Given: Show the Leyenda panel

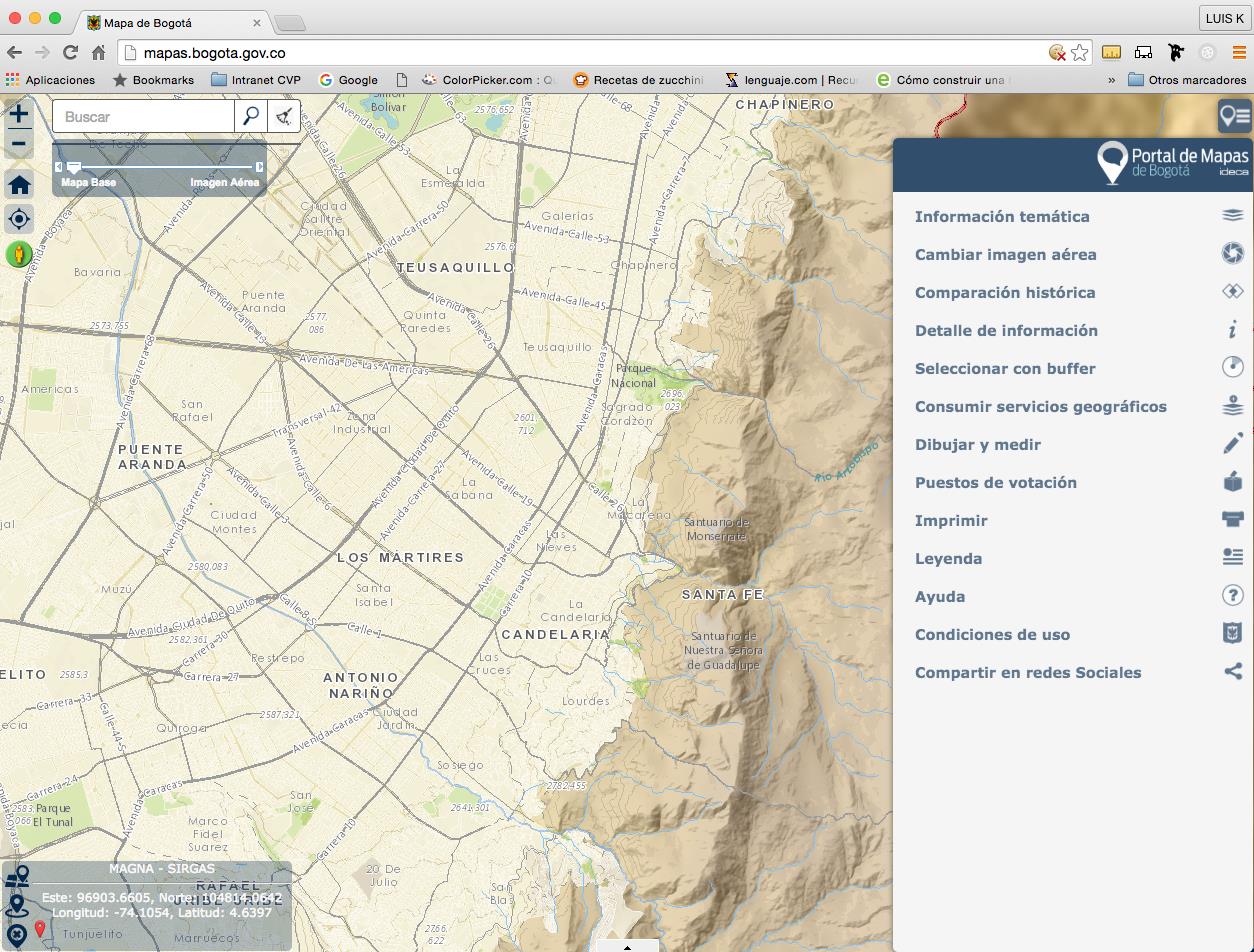Looking at the screenshot, I should coord(948,558).
